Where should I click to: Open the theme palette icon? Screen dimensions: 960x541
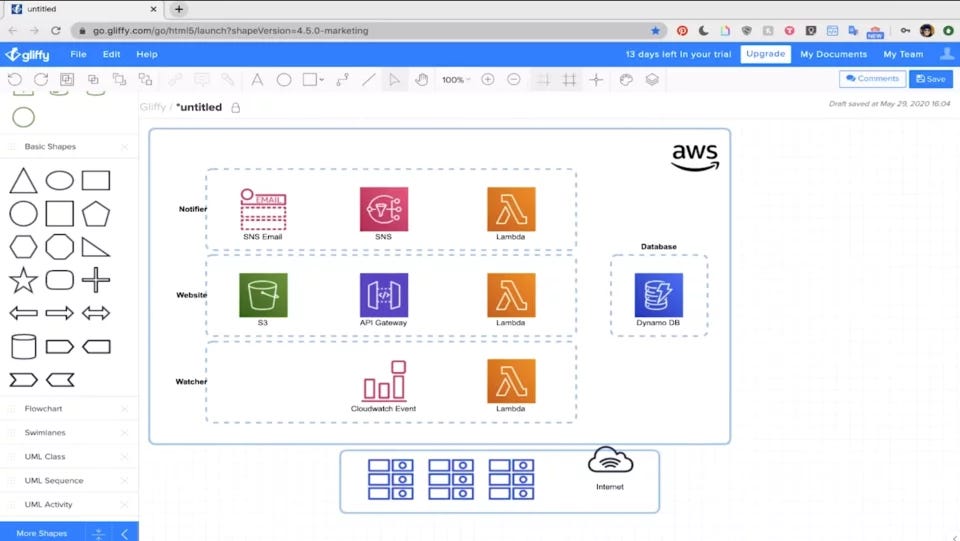[626, 80]
